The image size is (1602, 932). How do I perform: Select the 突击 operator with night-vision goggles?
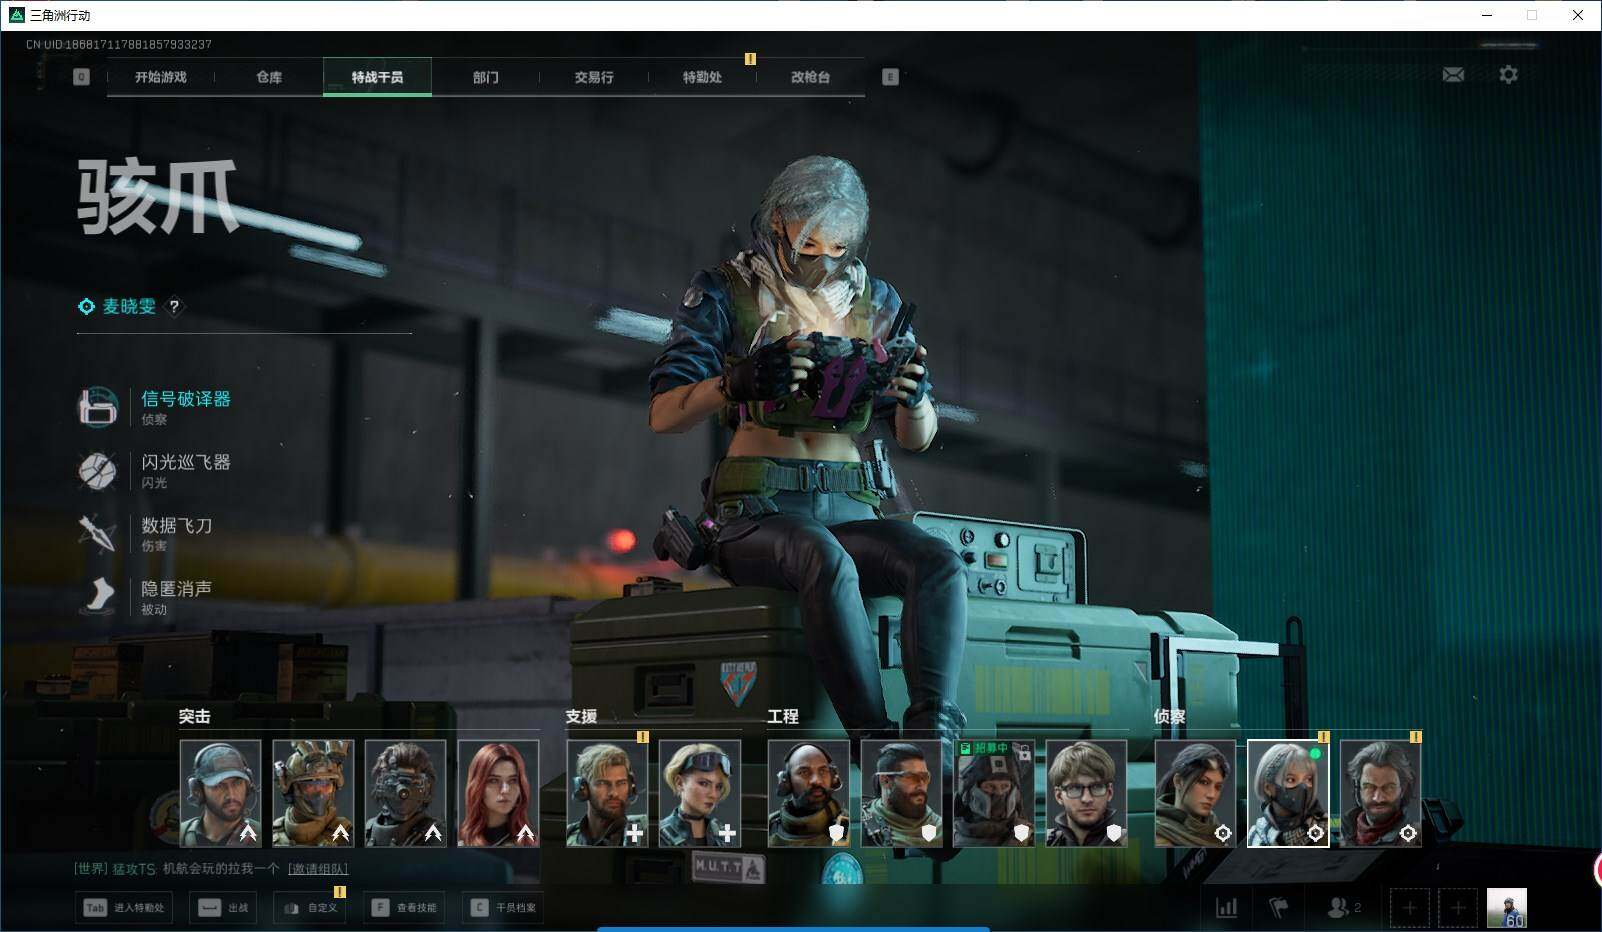click(x=405, y=793)
